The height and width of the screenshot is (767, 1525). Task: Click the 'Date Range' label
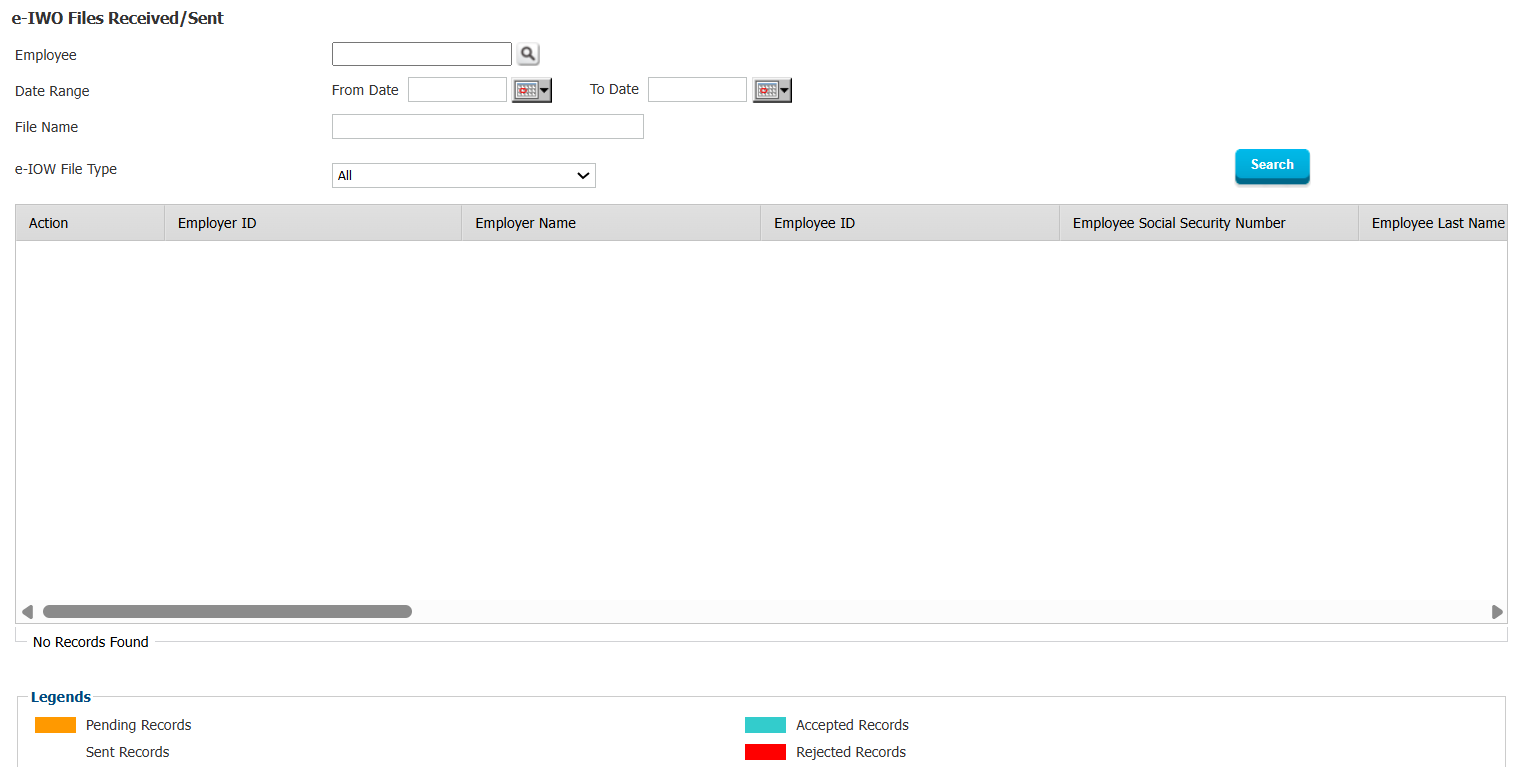coord(52,91)
